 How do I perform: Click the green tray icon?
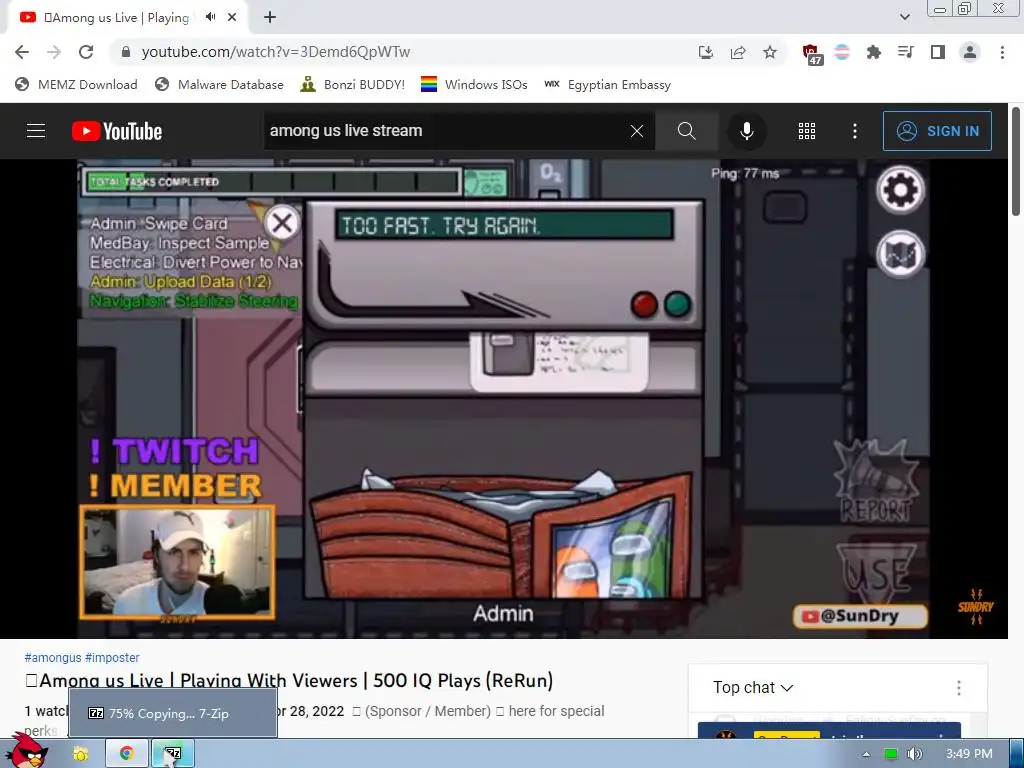(890, 754)
